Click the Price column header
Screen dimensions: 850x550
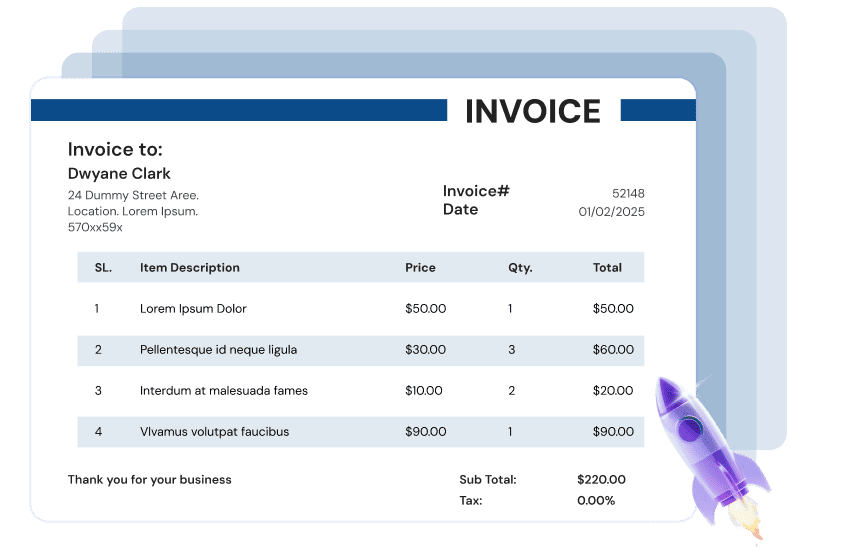[x=420, y=268]
